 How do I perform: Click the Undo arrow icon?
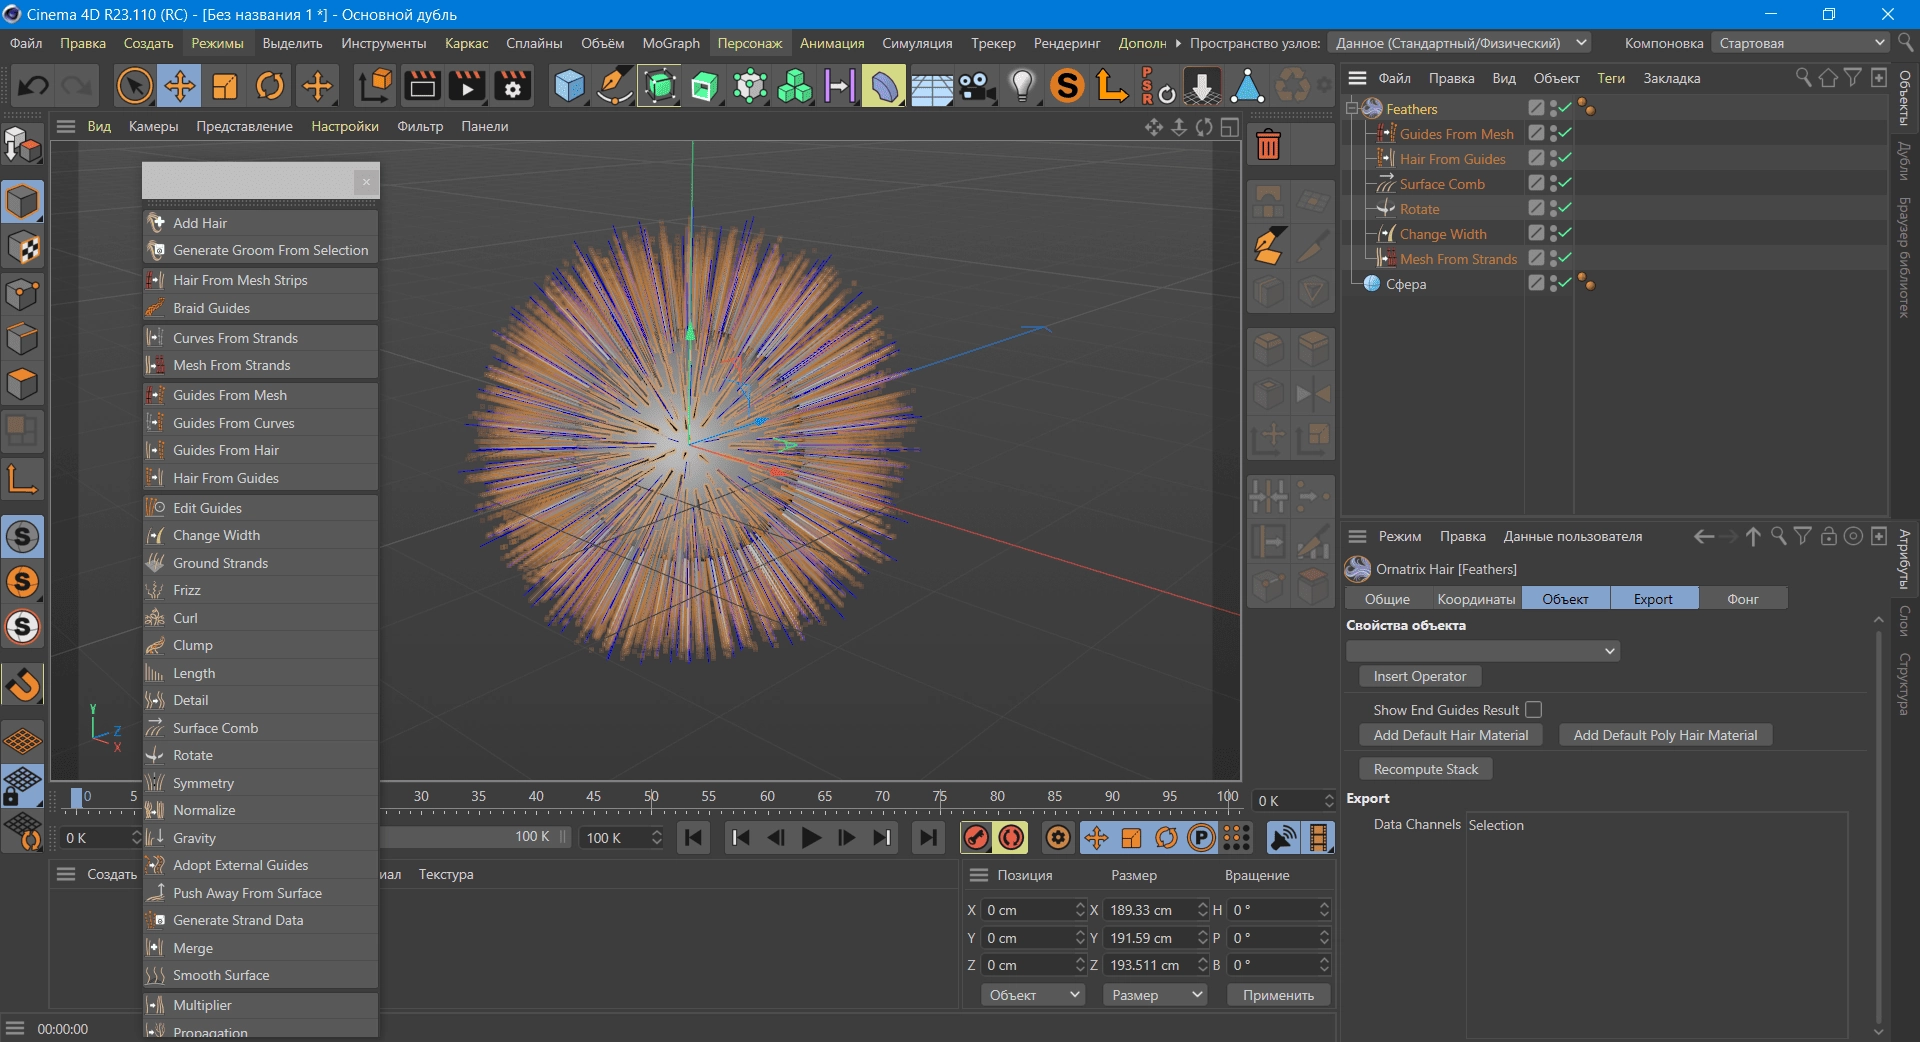point(33,86)
